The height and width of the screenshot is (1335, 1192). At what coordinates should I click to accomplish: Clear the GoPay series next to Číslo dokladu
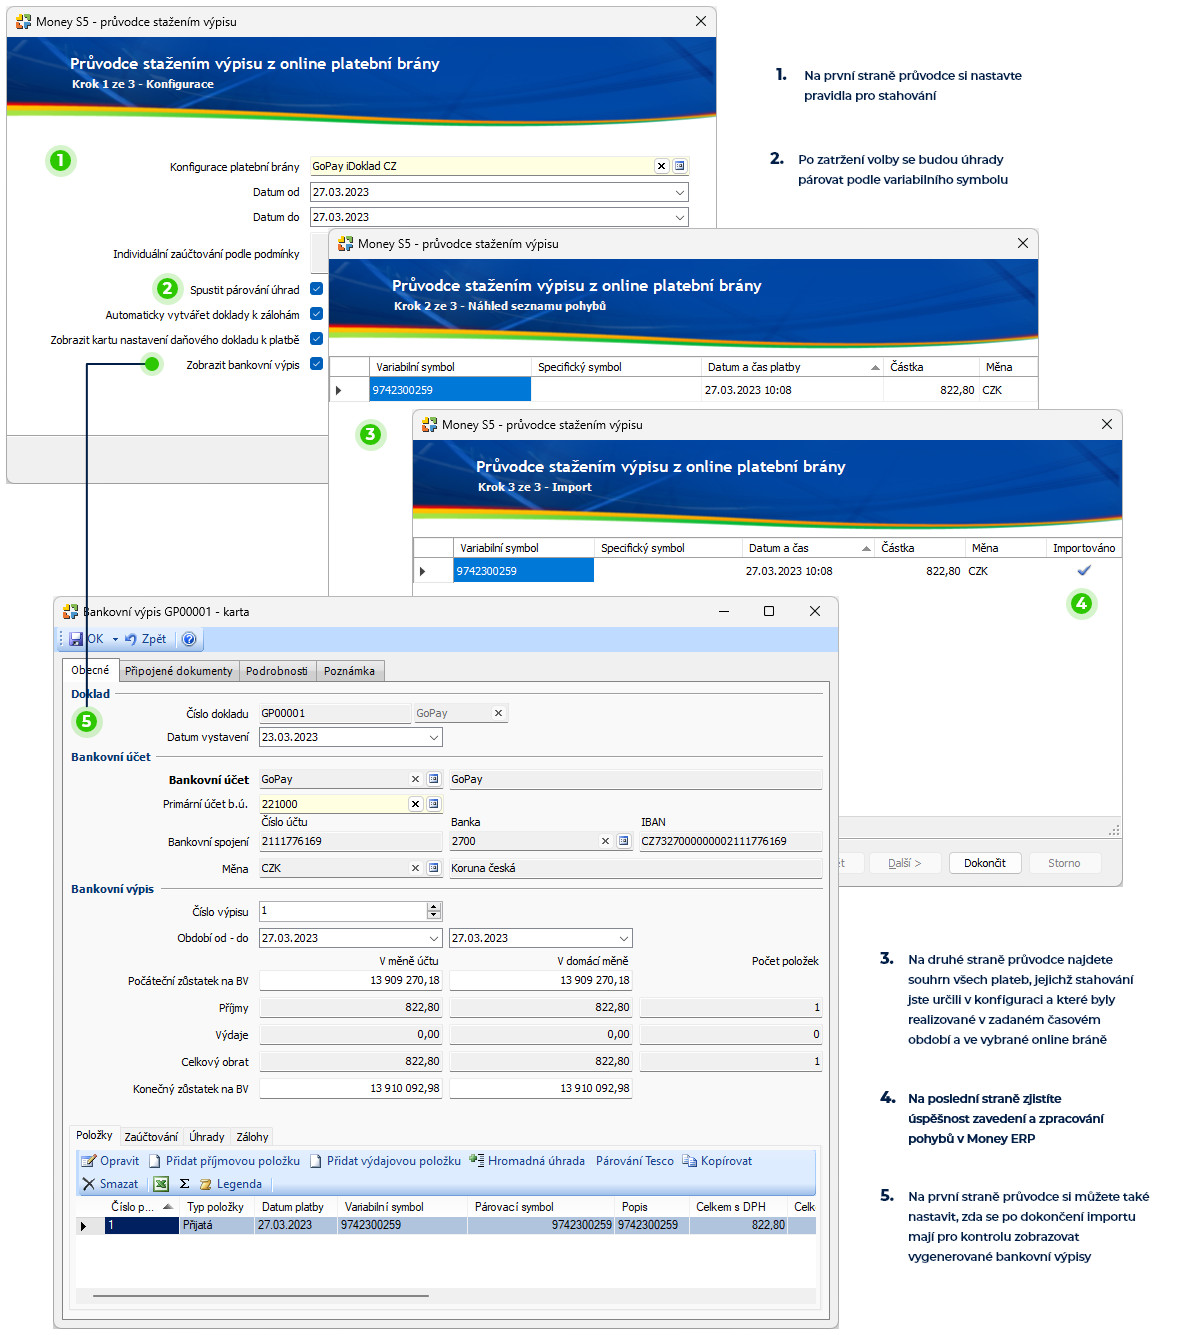pos(498,713)
